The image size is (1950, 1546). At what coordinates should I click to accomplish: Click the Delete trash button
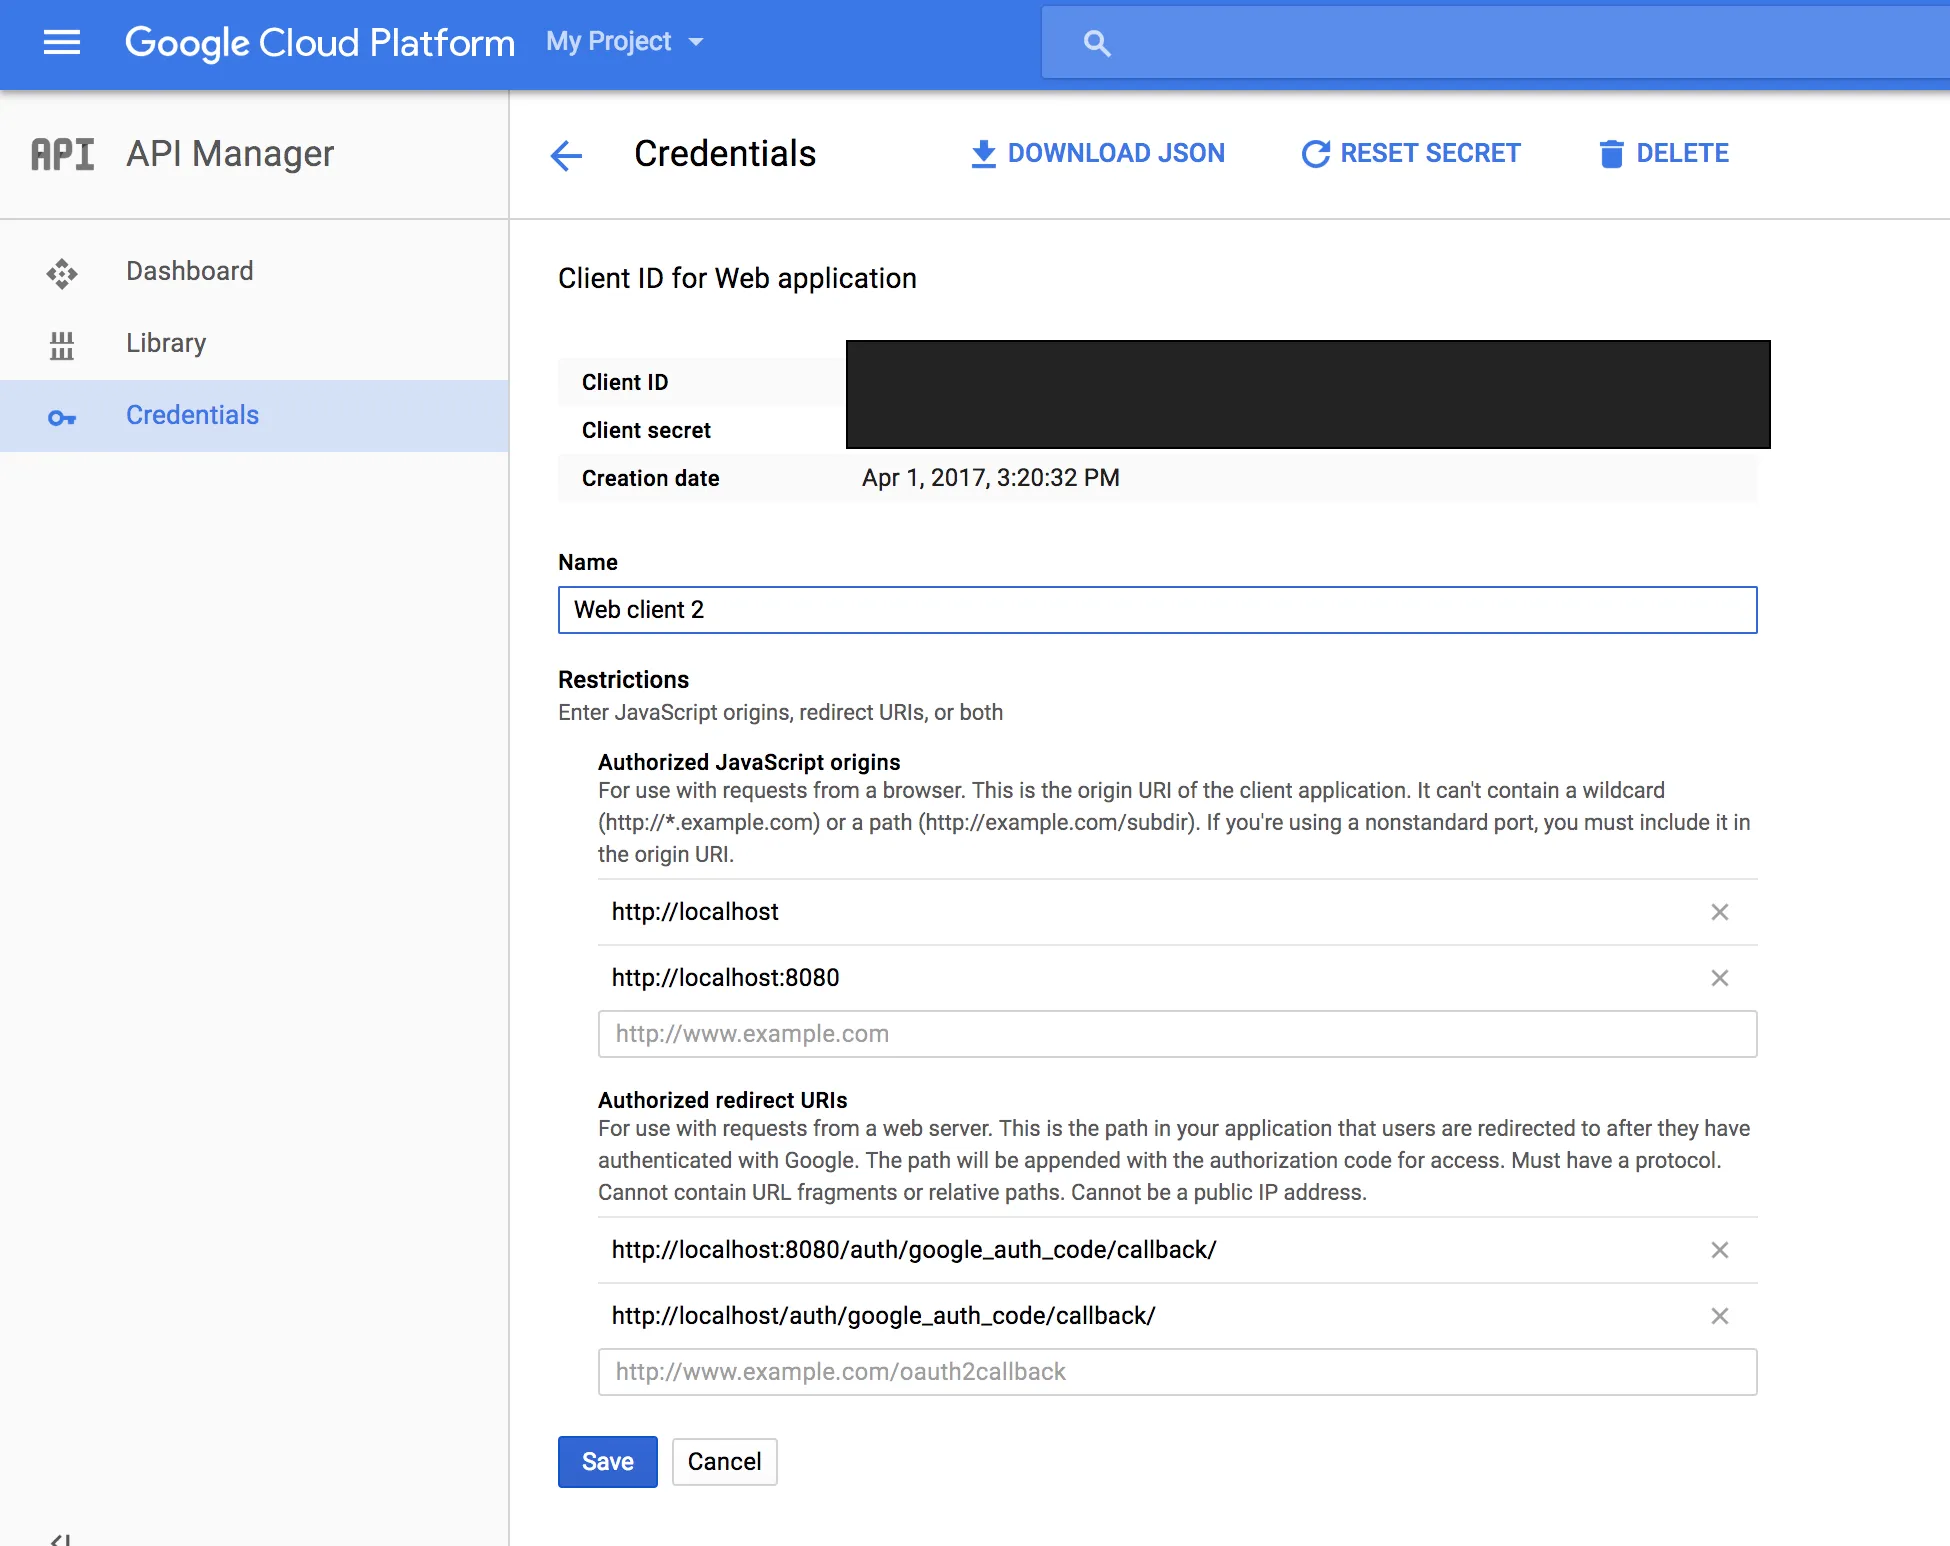tap(1664, 153)
